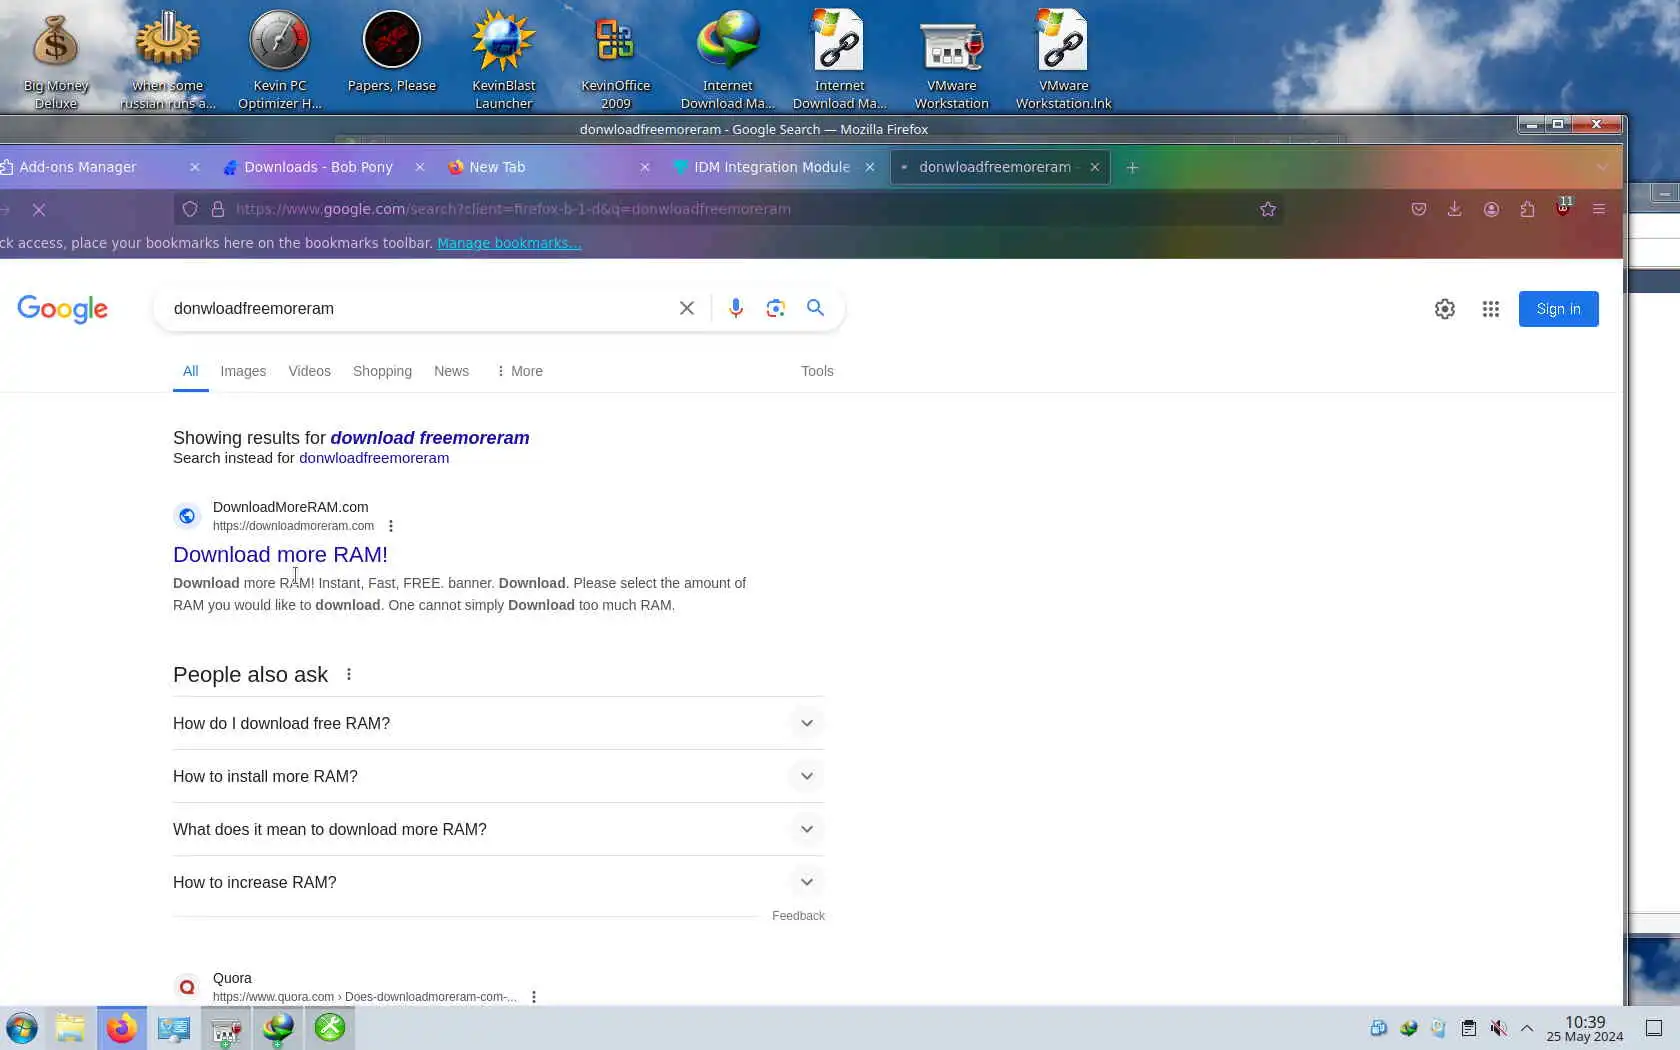This screenshot has width=1680, height=1050.
Task: Sign in to Google
Action: click(x=1558, y=309)
